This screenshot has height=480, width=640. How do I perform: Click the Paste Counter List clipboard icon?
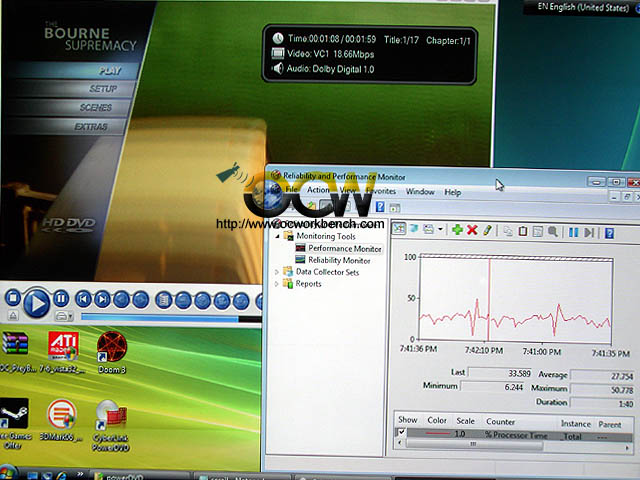[523, 231]
